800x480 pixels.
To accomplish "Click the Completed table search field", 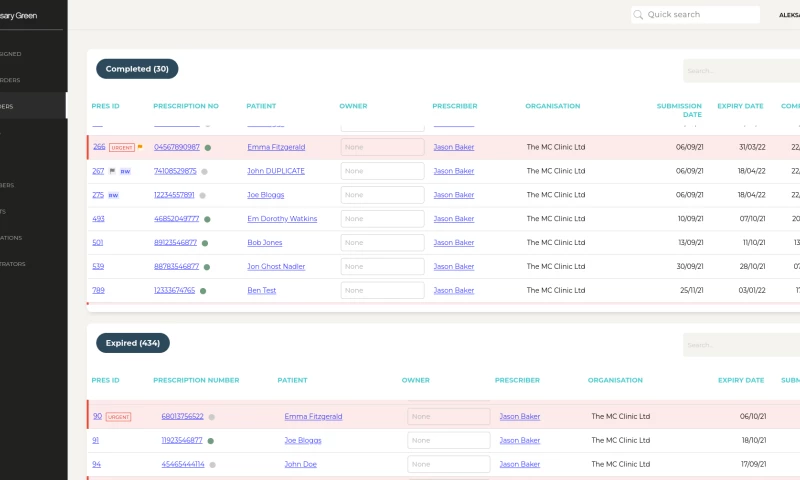I will (x=740, y=71).
